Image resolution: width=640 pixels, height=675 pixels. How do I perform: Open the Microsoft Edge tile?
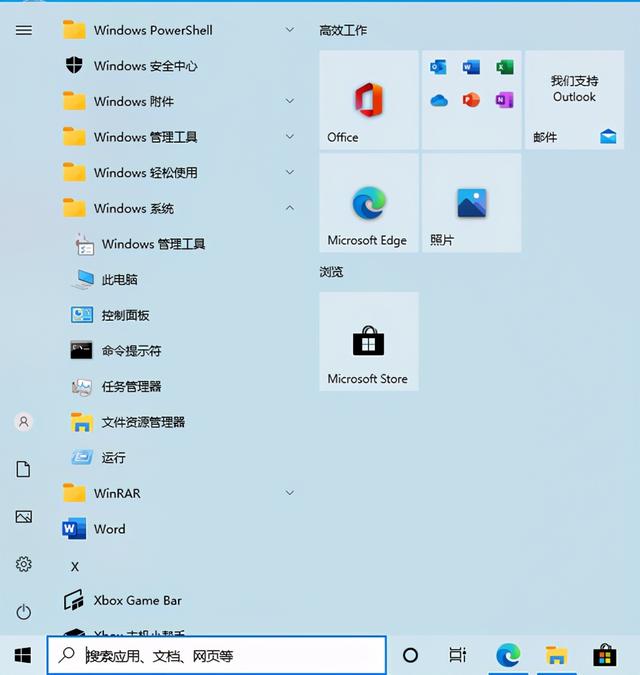[x=369, y=203]
